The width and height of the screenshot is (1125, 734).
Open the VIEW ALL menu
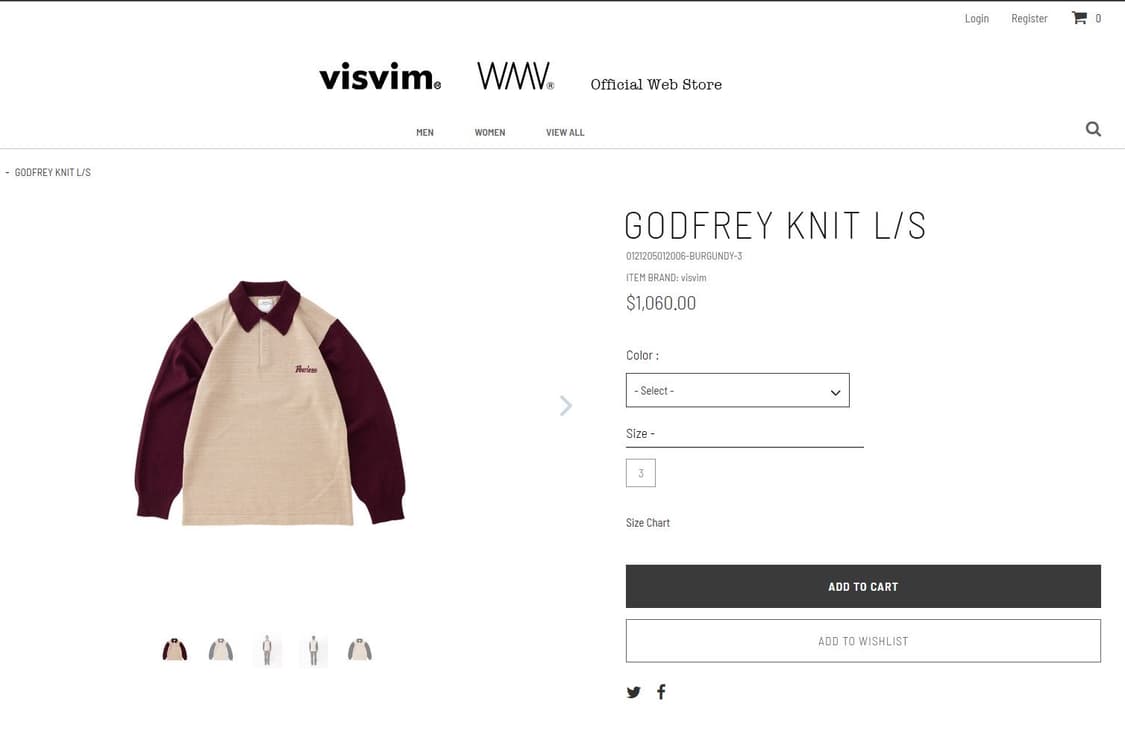tap(565, 133)
